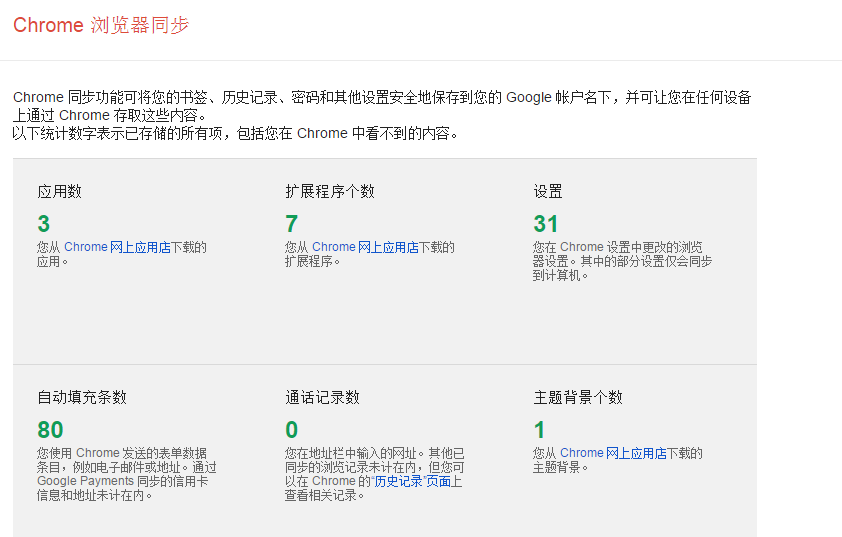The height and width of the screenshot is (537, 842).
Task: Select the 通话记录数 heading
Action: click(322, 397)
